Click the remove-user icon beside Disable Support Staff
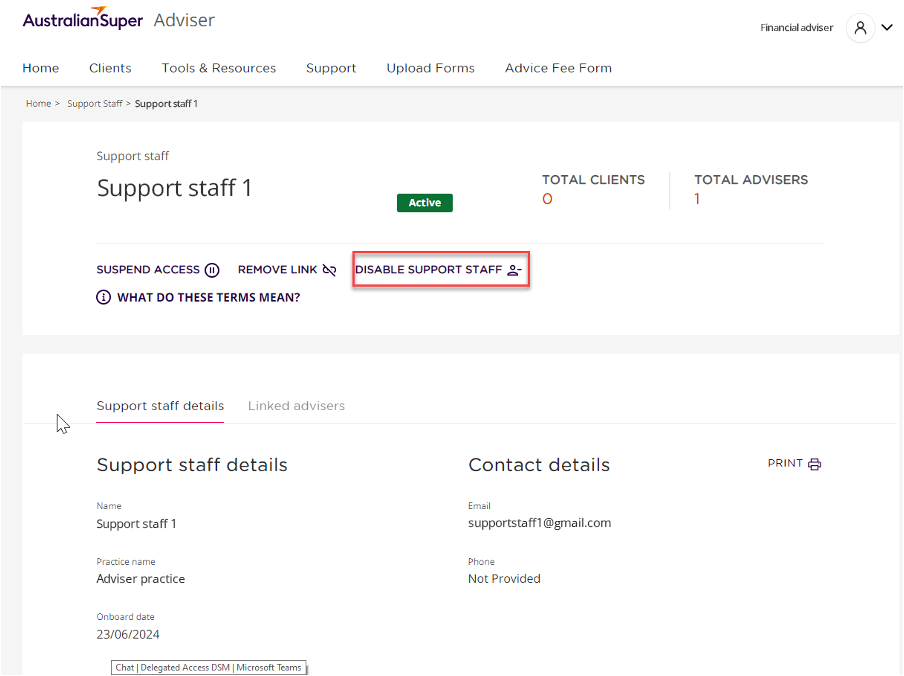Screen dimensions: 904x676 [x=514, y=270]
